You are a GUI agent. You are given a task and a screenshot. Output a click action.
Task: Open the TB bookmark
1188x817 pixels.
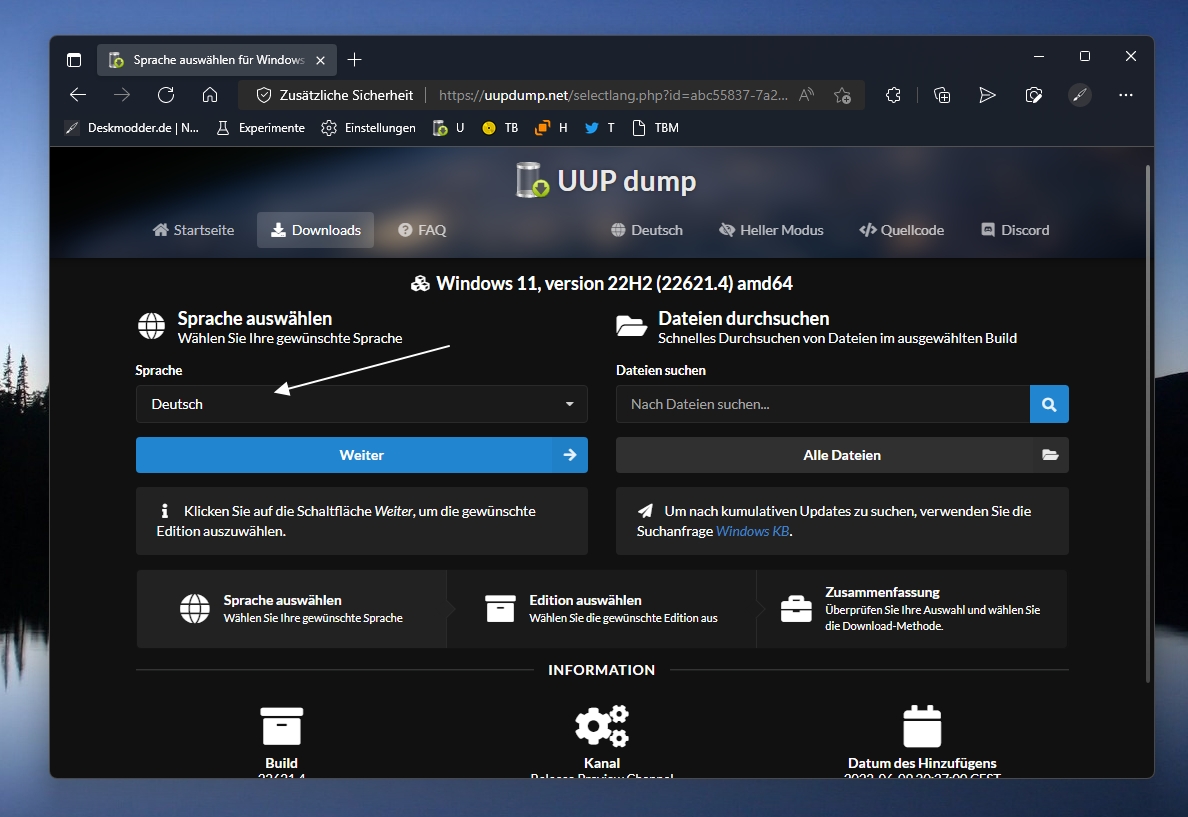(x=500, y=128)
